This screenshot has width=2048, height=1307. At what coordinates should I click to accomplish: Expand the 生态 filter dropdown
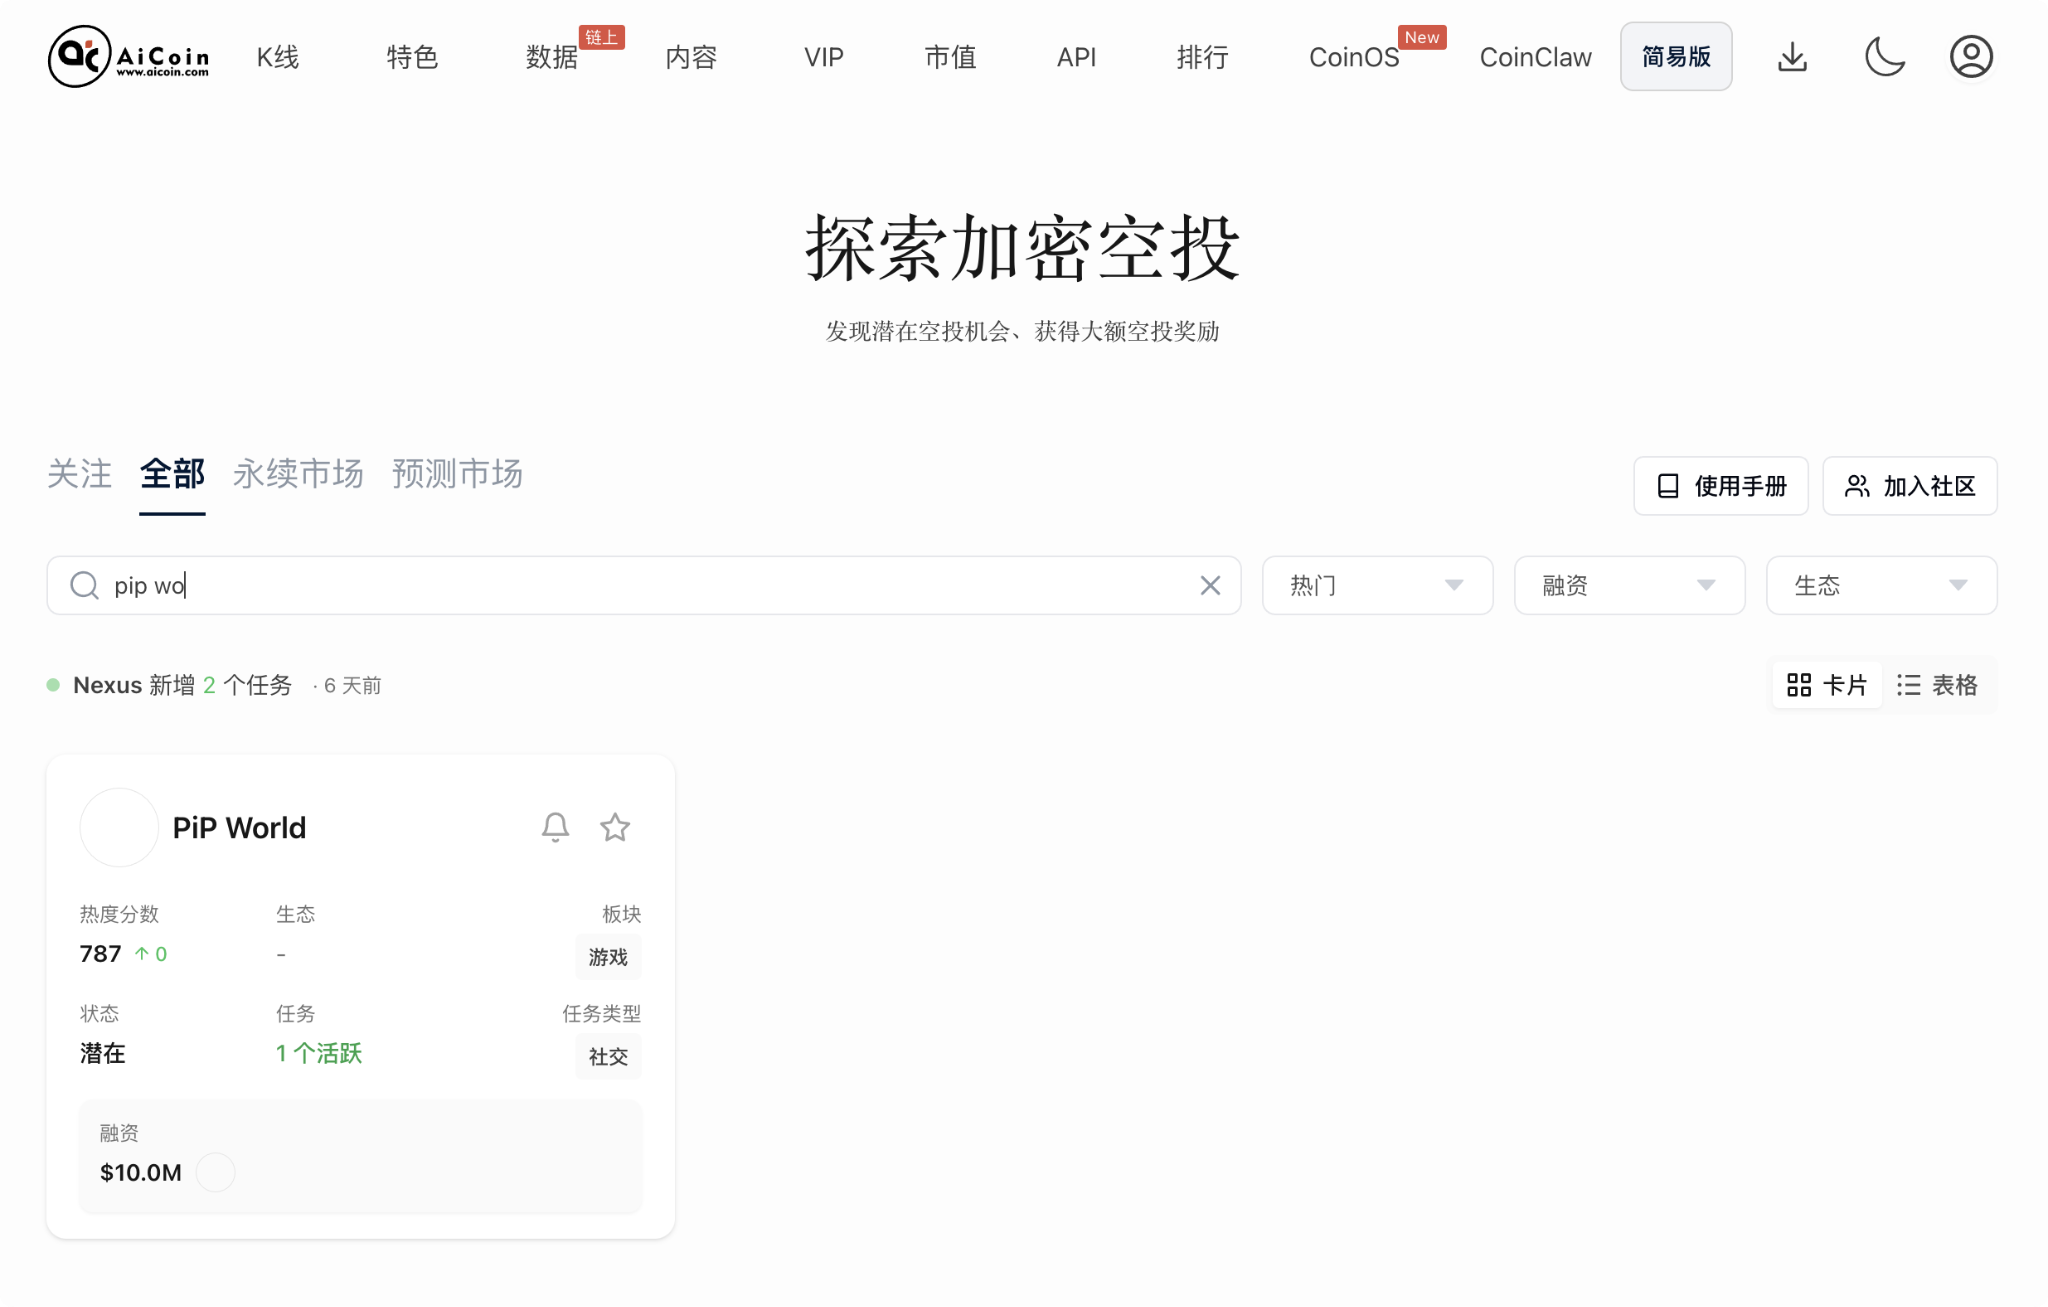(x=1881, y=585)
